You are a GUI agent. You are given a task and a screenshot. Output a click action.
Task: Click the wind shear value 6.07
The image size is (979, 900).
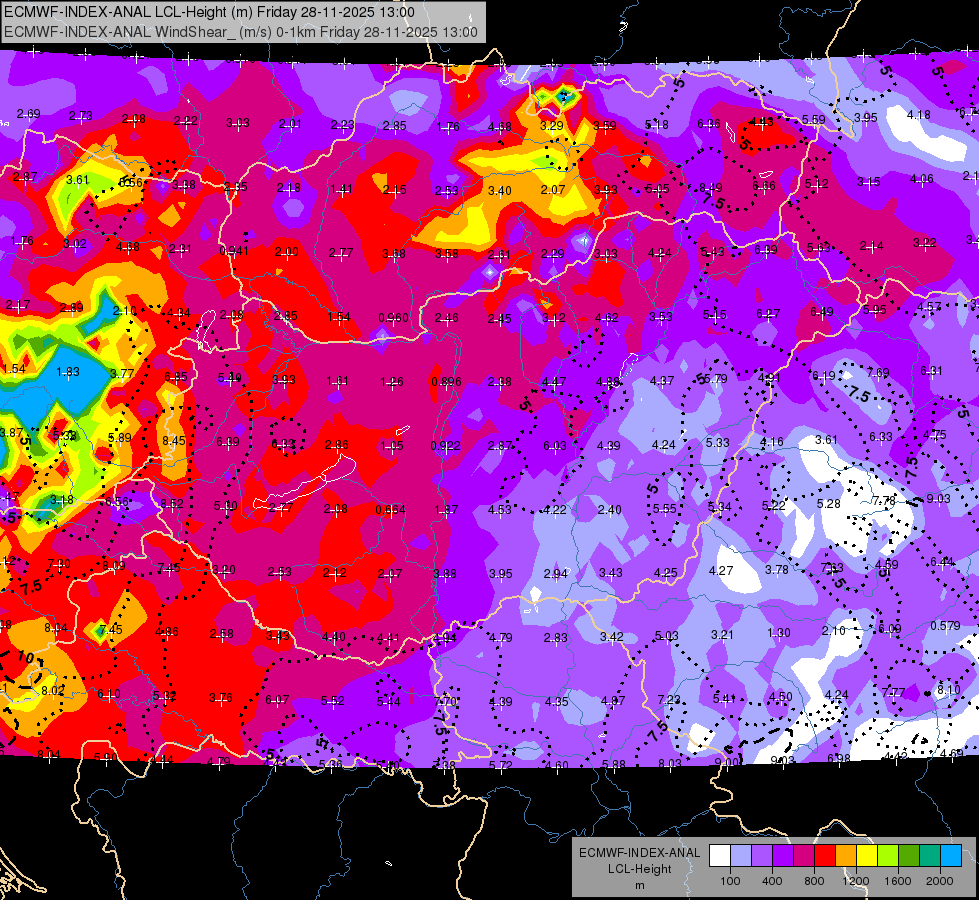pos(277,700)
